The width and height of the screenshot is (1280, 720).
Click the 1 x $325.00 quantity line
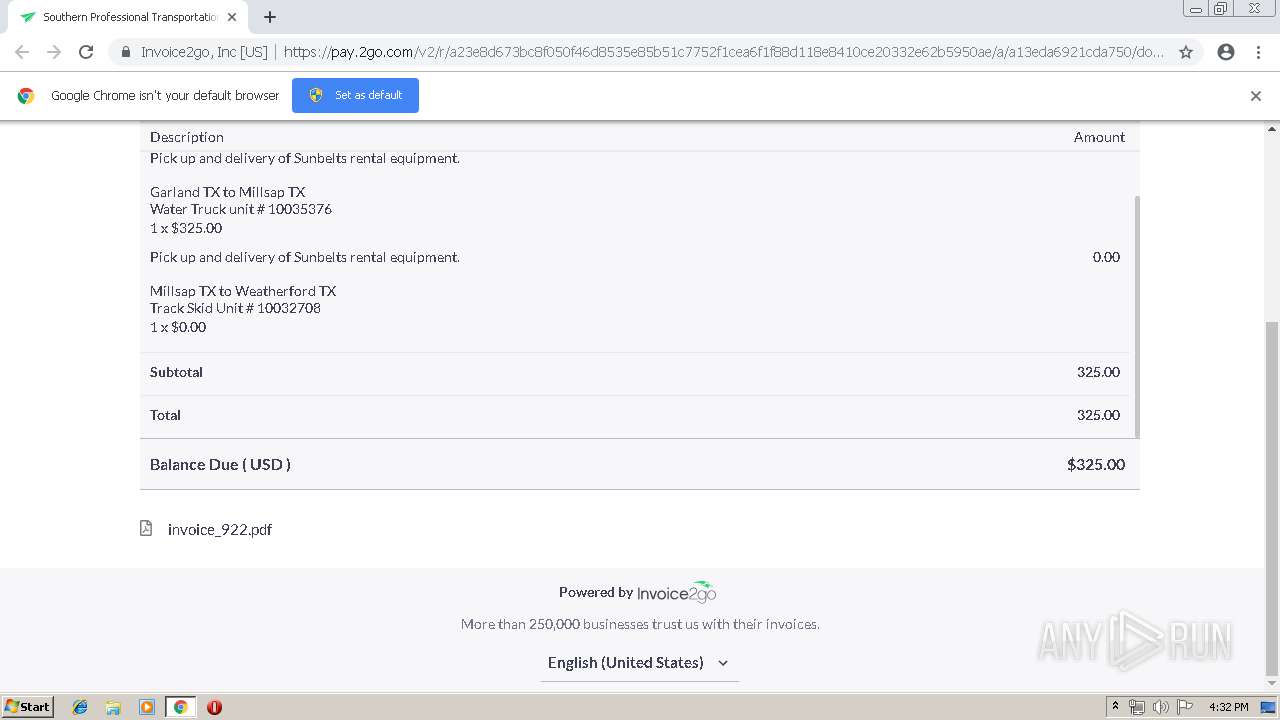click(186, 228)
